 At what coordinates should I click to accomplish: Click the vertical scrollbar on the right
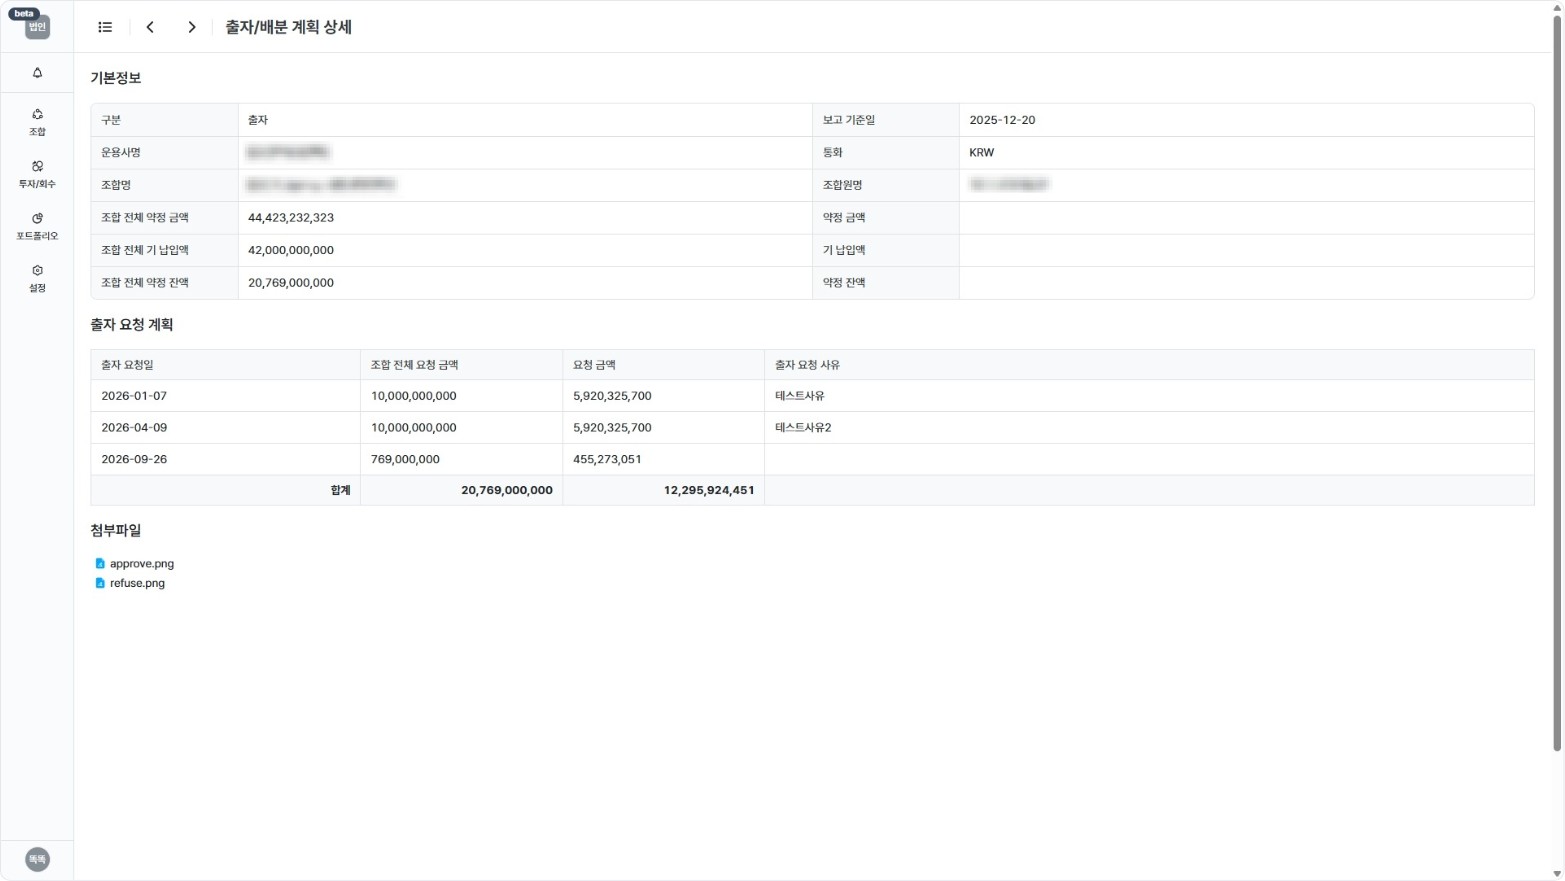coord(1556,380)
